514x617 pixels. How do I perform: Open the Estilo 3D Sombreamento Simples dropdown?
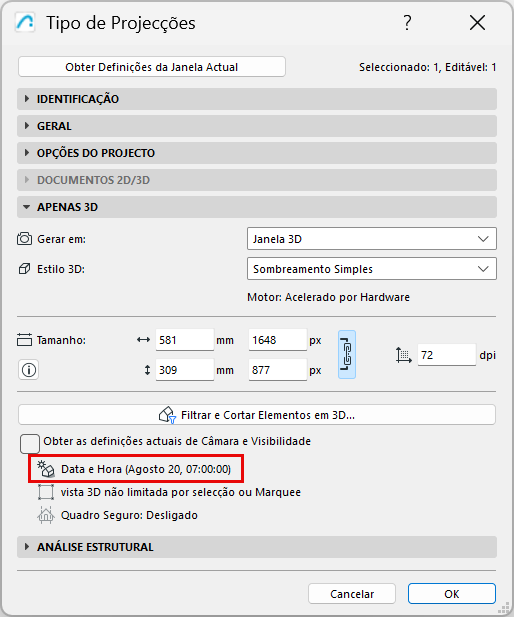pos(372,269)
